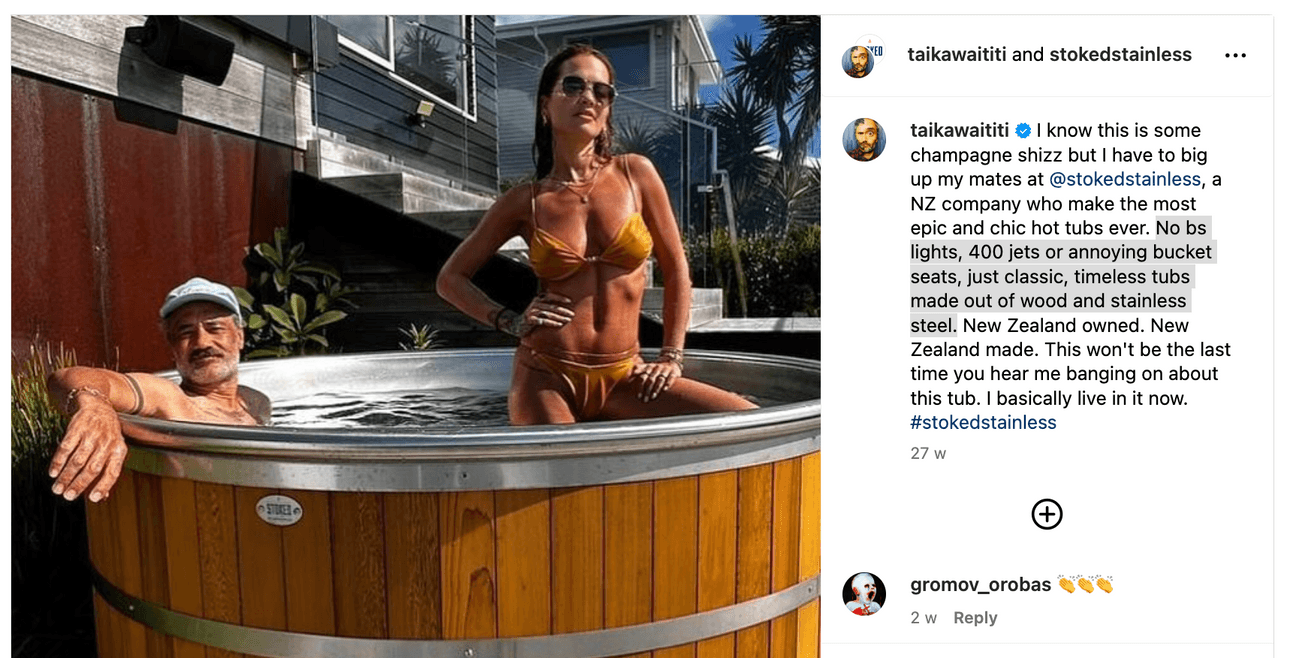Click the 27 w post timestamp

(928, 454)
